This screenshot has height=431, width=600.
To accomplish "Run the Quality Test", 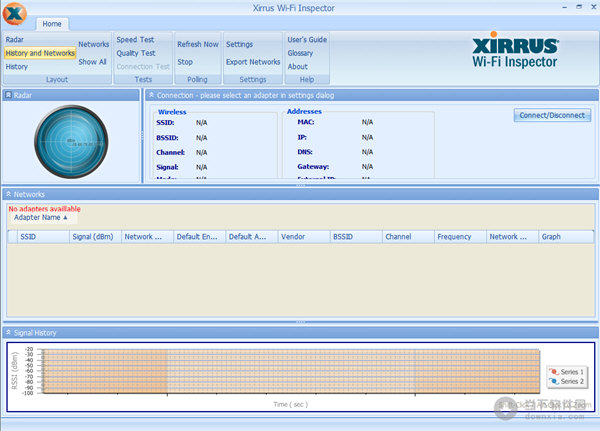I will pos(136,53).
